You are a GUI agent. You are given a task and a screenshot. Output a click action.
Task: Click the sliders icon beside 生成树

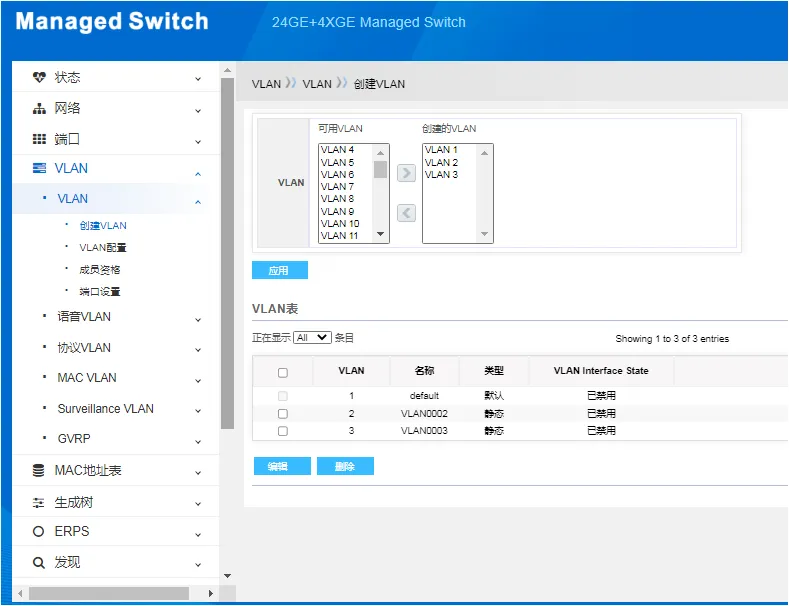pyautogui.click(x=38, y=502)
